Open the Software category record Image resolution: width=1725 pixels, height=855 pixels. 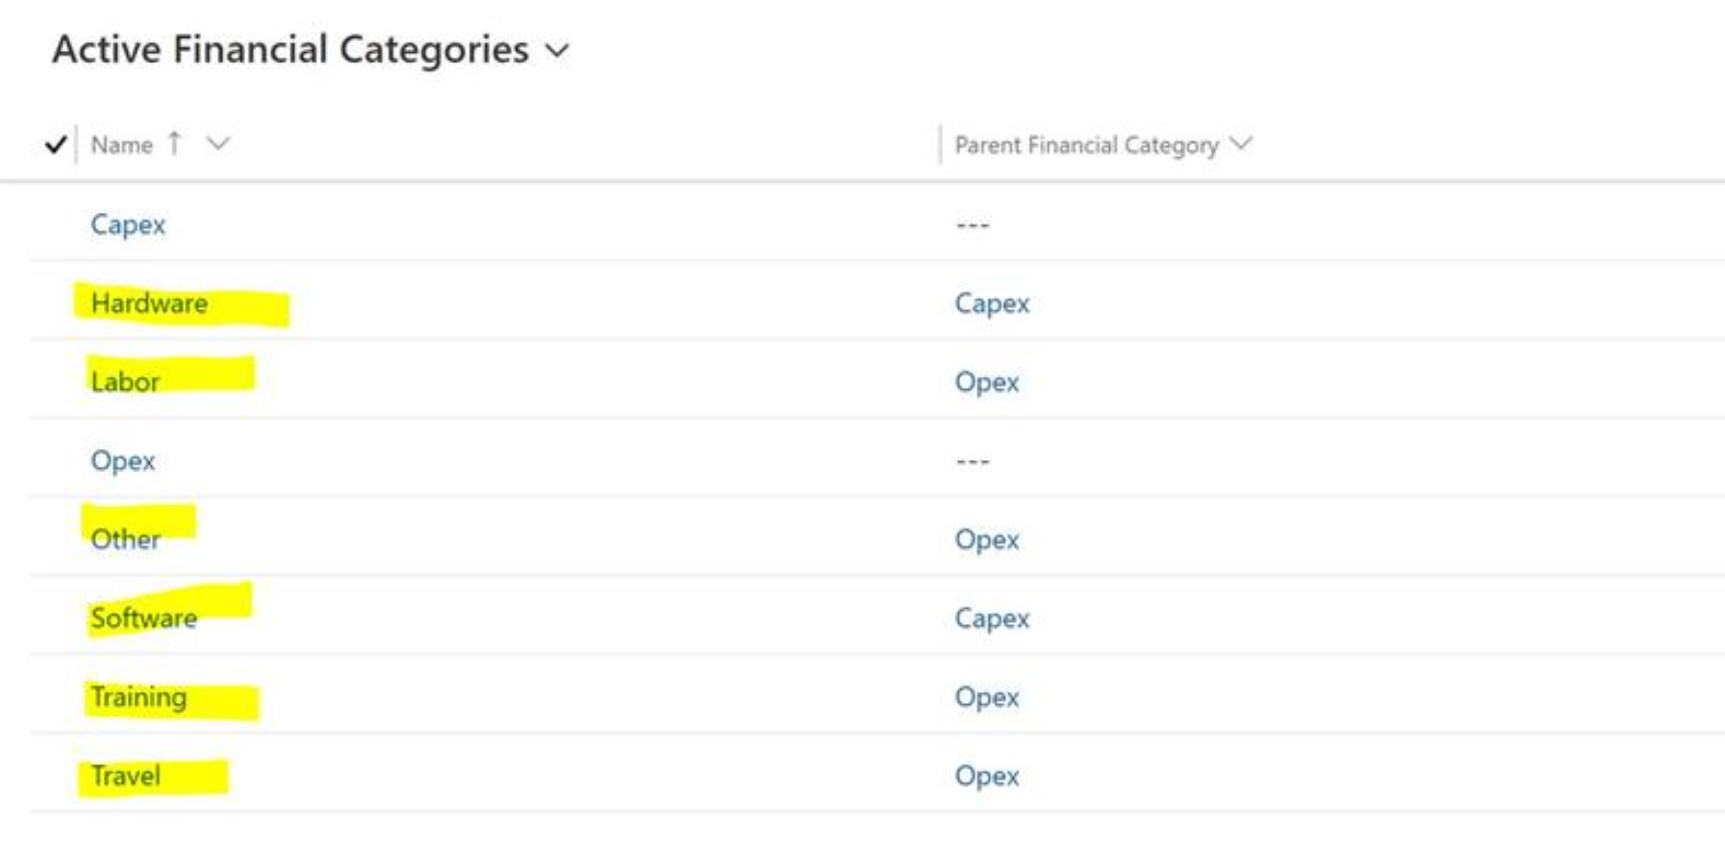click(144, 618)
